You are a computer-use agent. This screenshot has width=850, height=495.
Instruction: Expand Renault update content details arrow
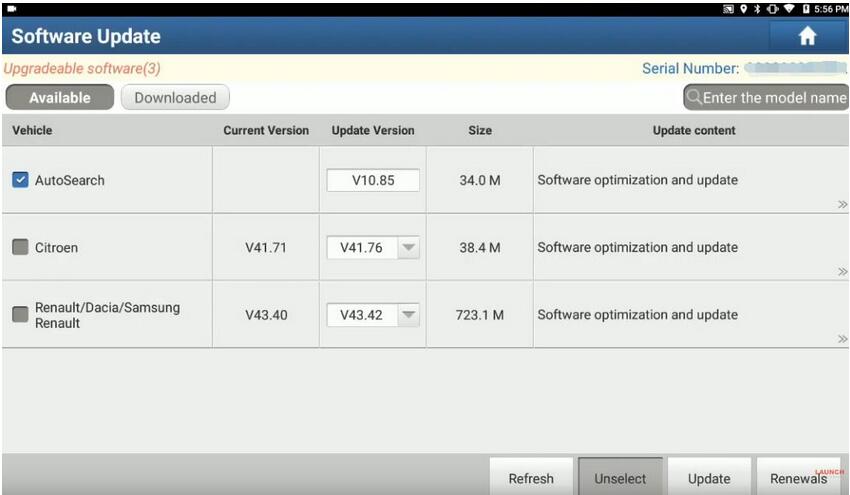842,339
